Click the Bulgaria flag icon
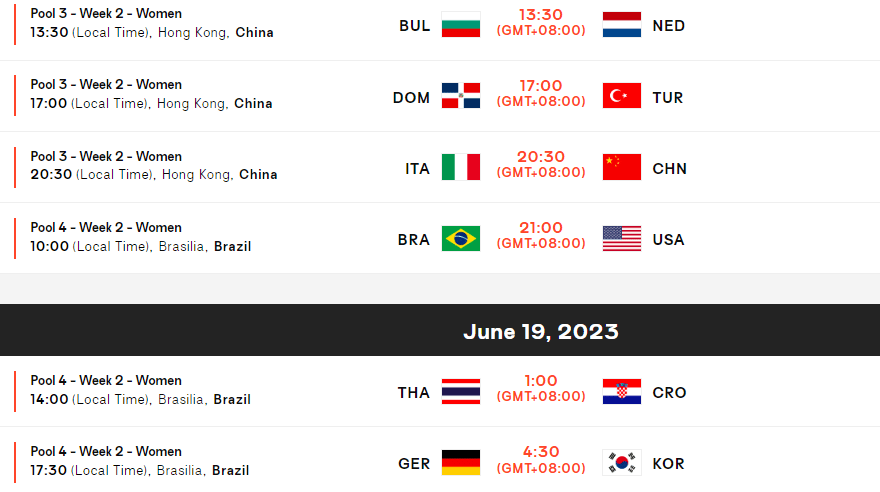880x492 pixels. click(x=461, y=25)
